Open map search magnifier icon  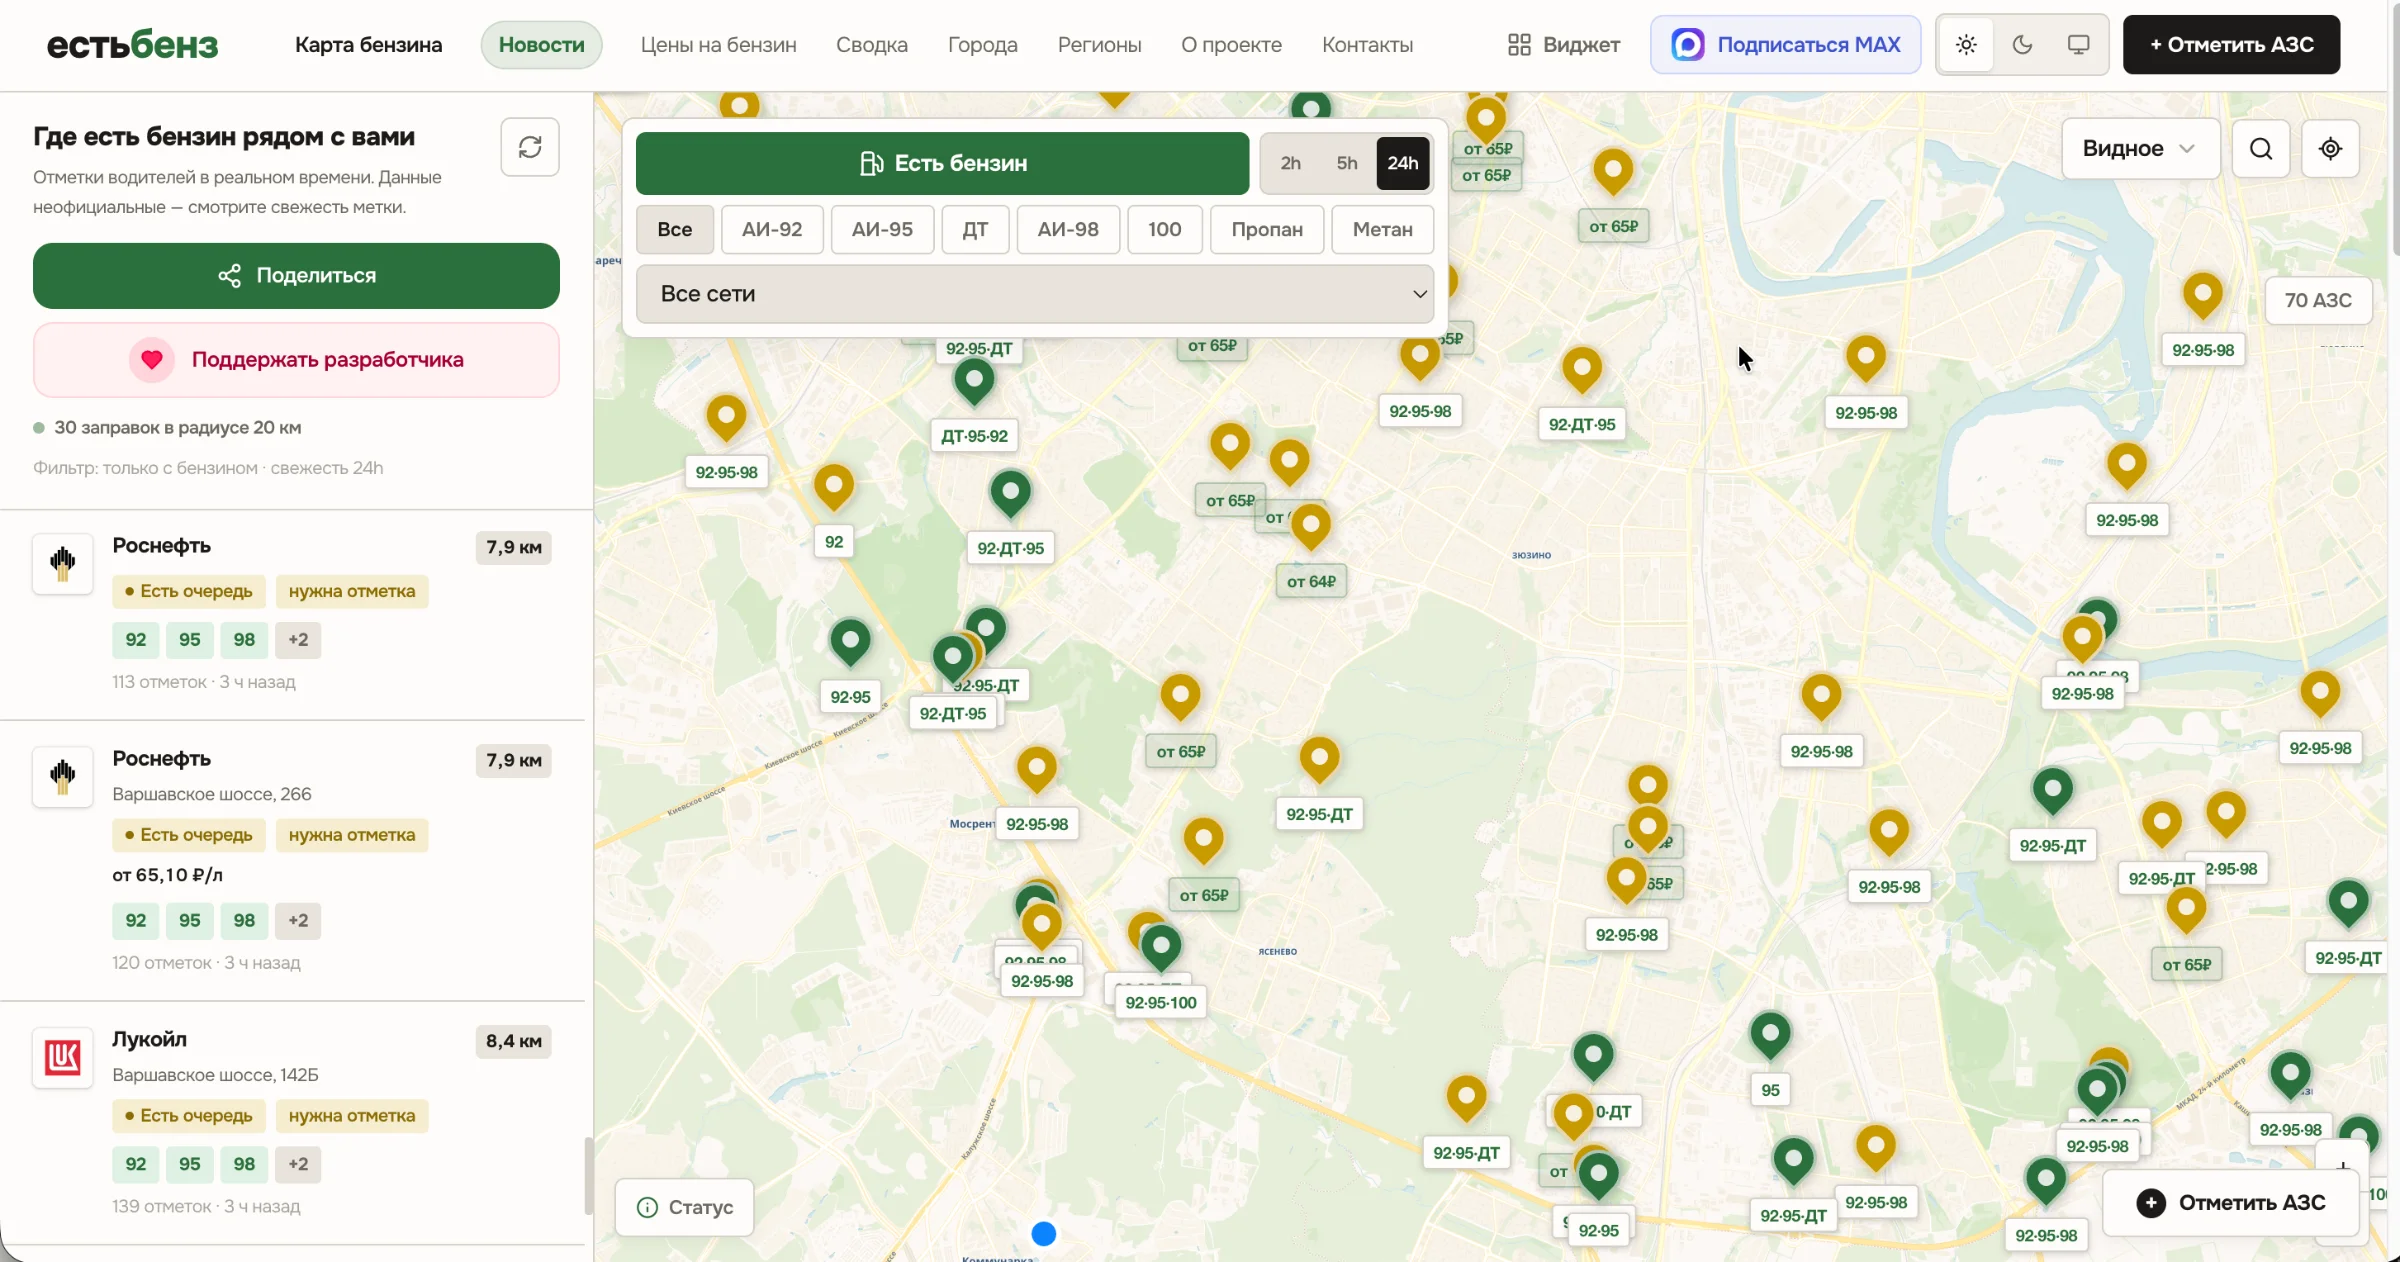2261,149
